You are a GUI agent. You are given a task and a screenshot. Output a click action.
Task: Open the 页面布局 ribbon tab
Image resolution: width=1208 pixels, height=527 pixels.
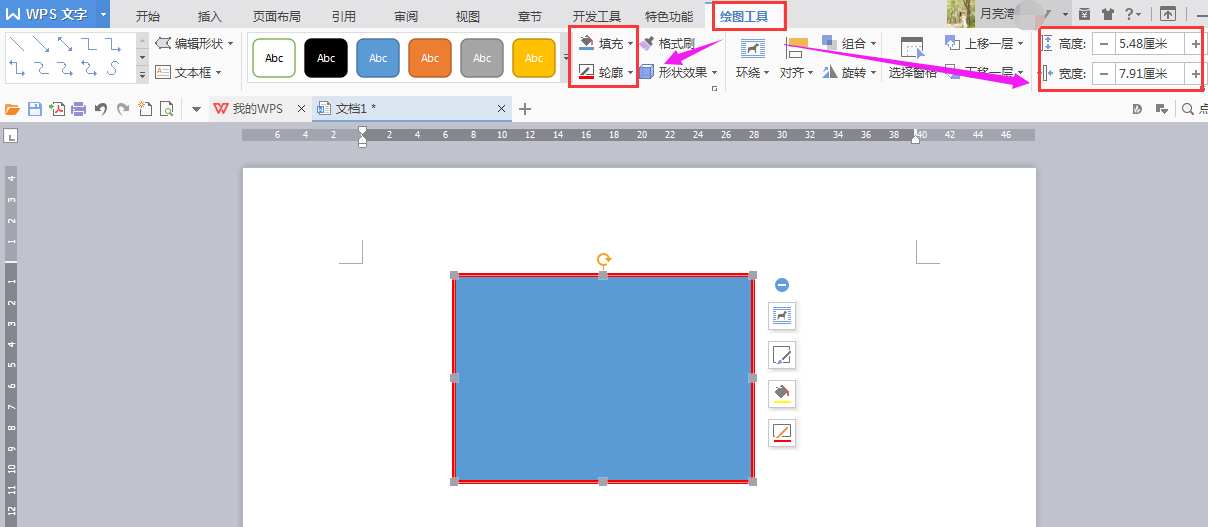(x=277, y=16)
